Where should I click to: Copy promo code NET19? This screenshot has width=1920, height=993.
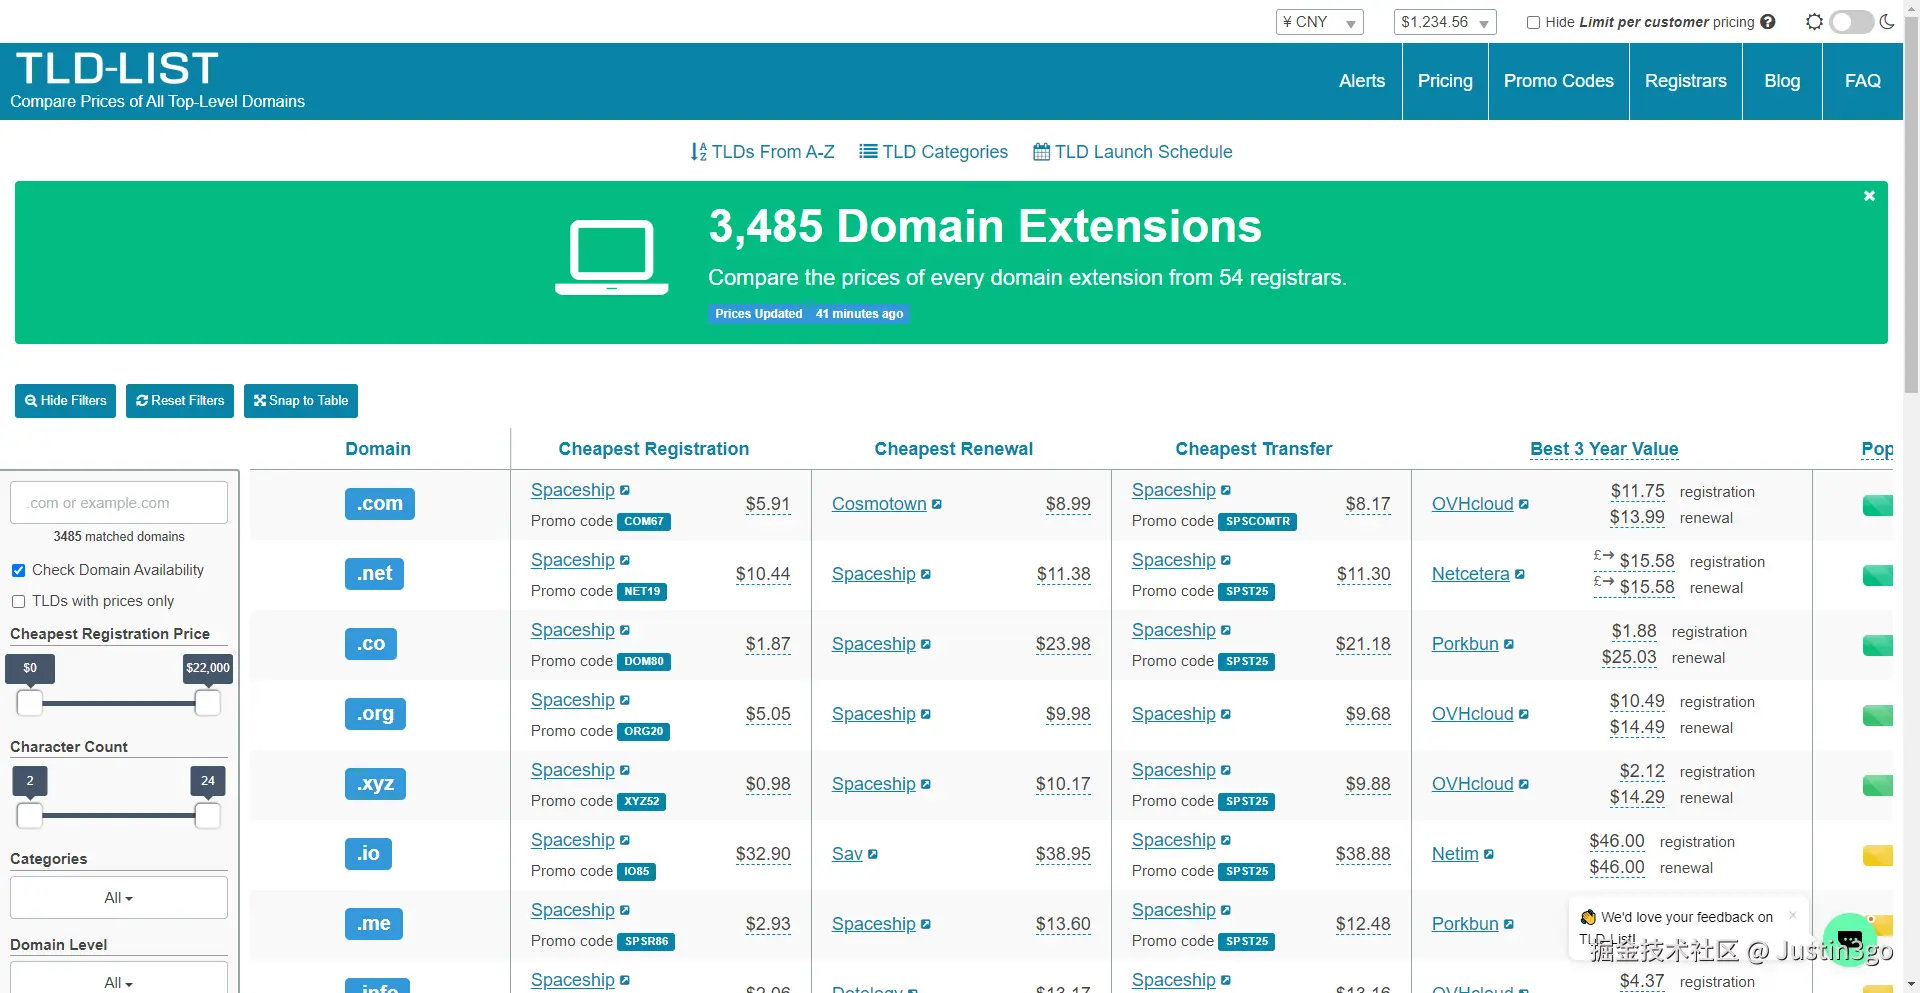pyautogui.click(x=642, y=592)
